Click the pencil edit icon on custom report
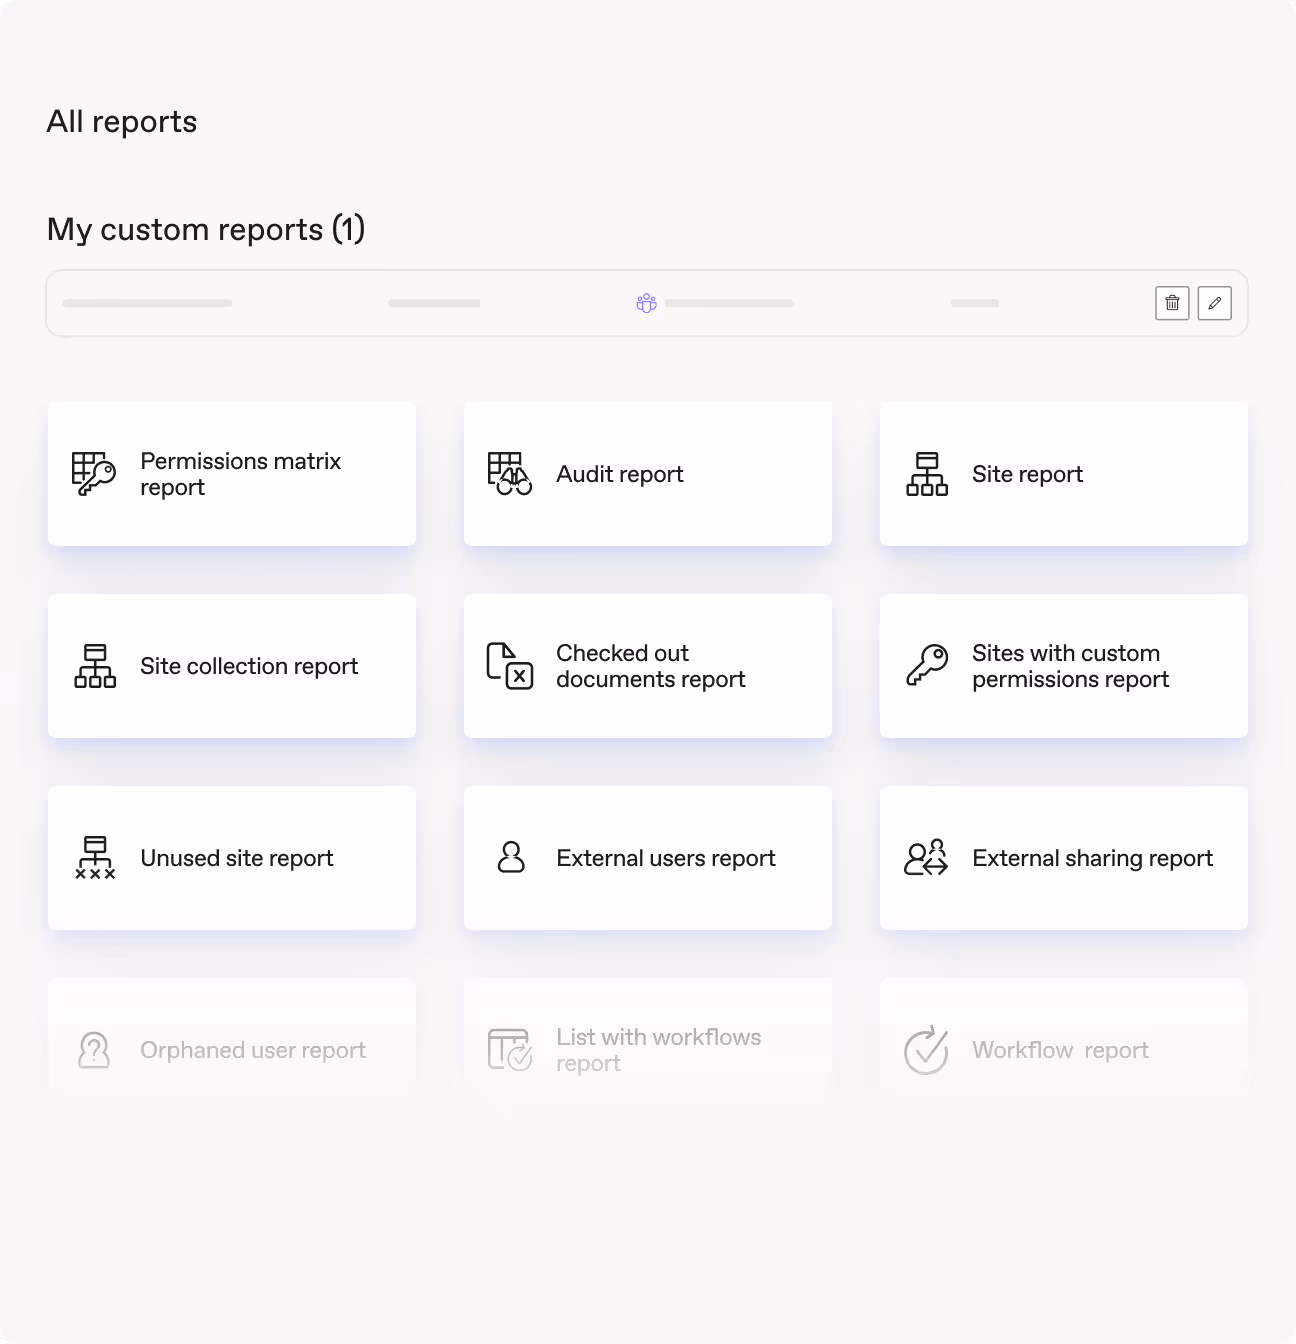This screenshot has height=1344, width=1296. (x=1215, y=303)
